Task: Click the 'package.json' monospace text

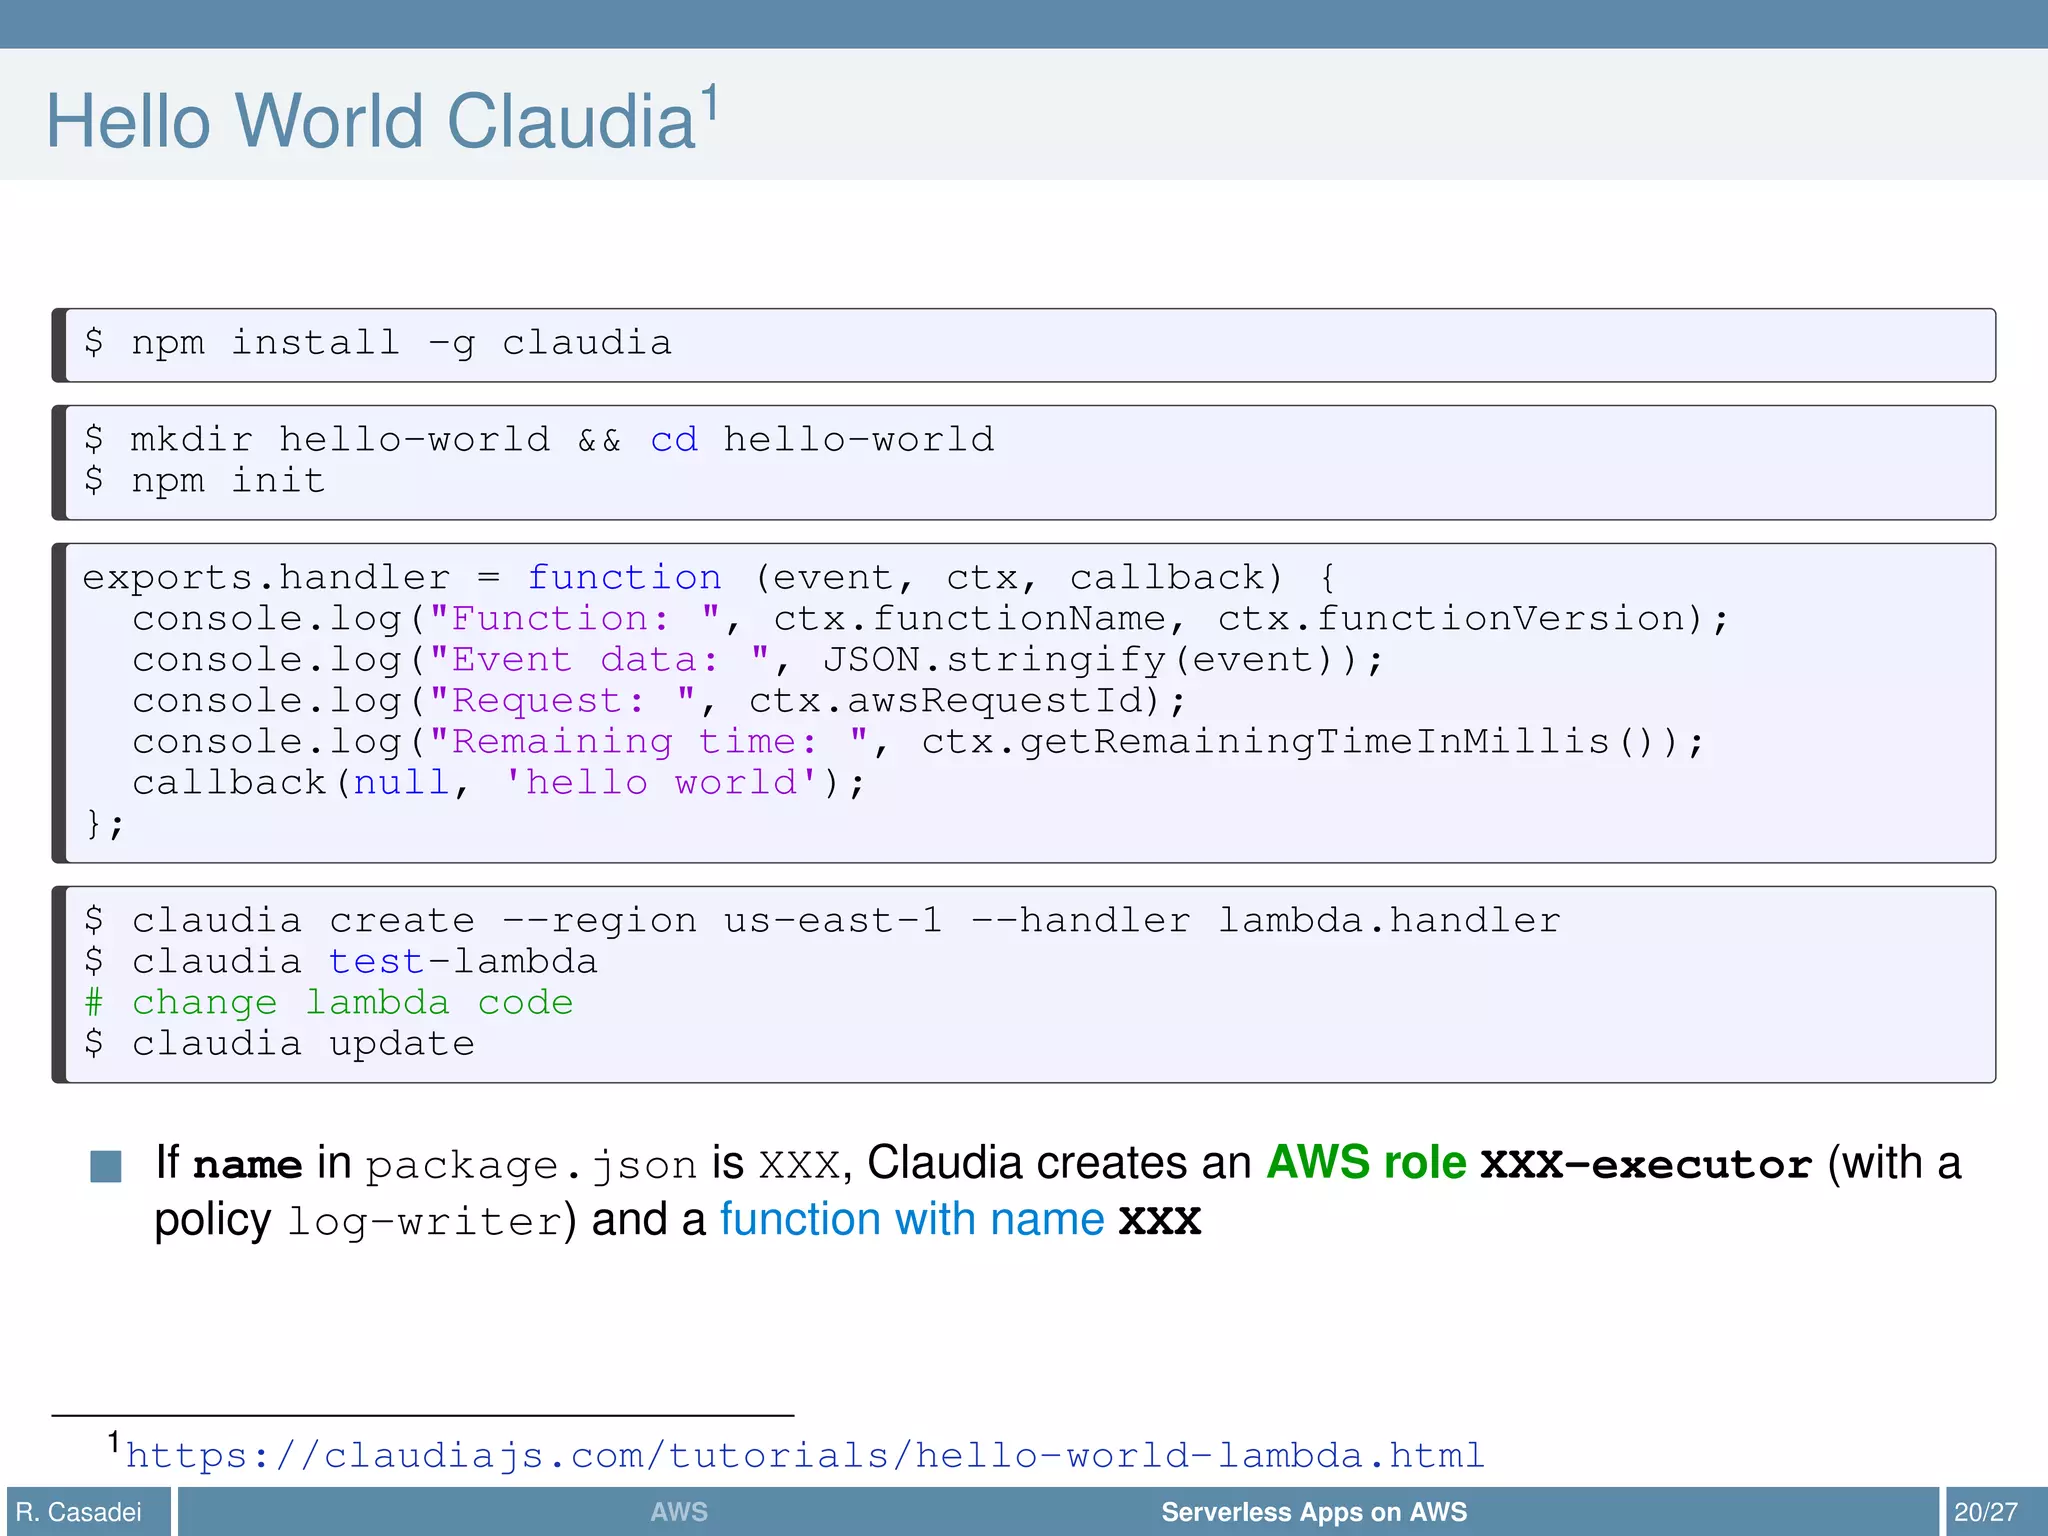Action: pyautogui.click(x=531, y=1166)
